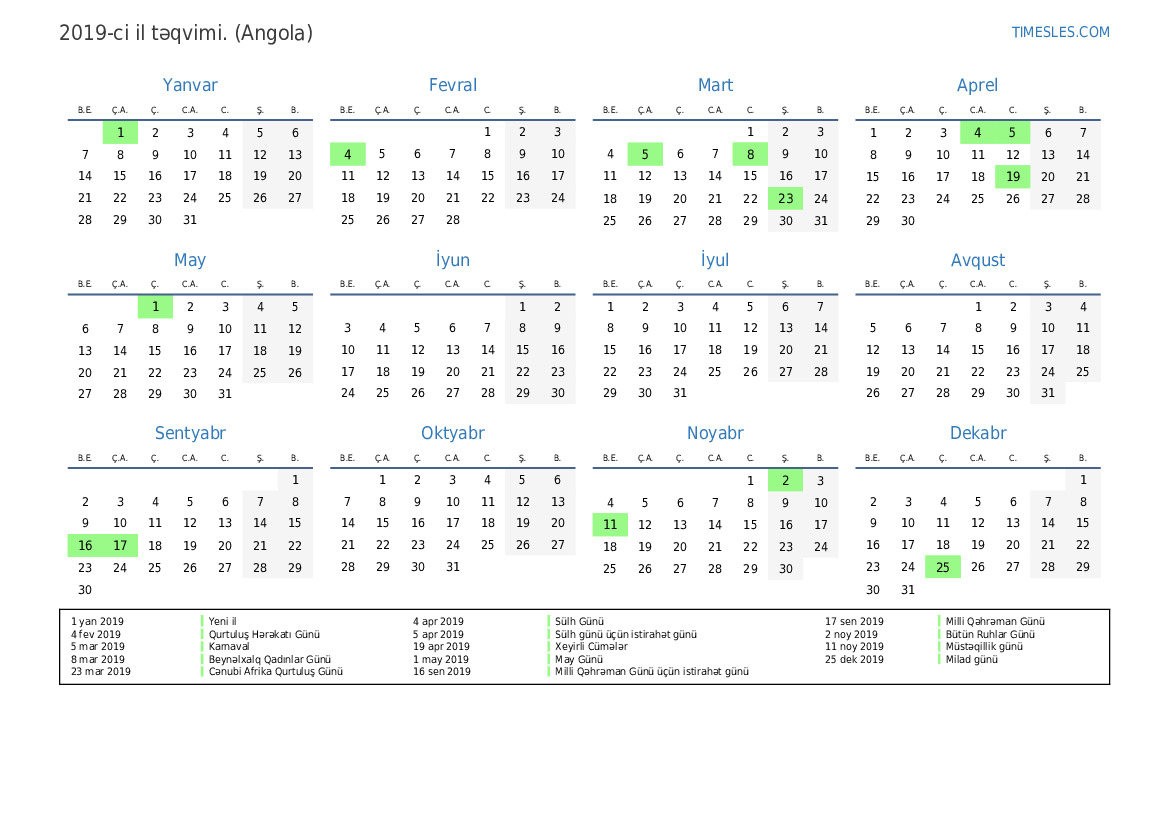Click legend date '11 noy 2019'
Image resolution: width=1169 pixels, height=827 pixels.
[854, 647]
